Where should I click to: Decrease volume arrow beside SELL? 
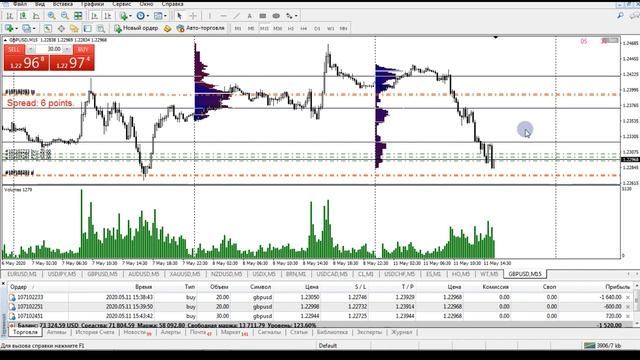(31, 49)
